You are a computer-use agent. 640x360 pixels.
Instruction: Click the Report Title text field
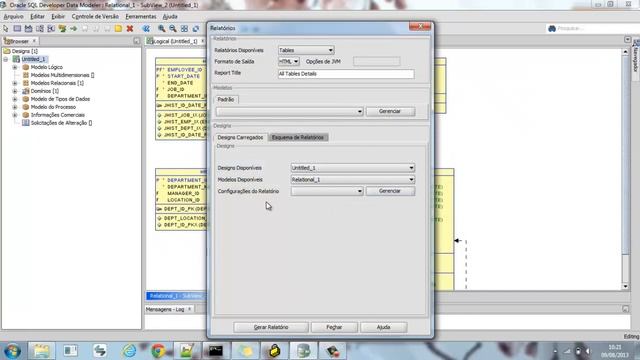click(346, 74)
